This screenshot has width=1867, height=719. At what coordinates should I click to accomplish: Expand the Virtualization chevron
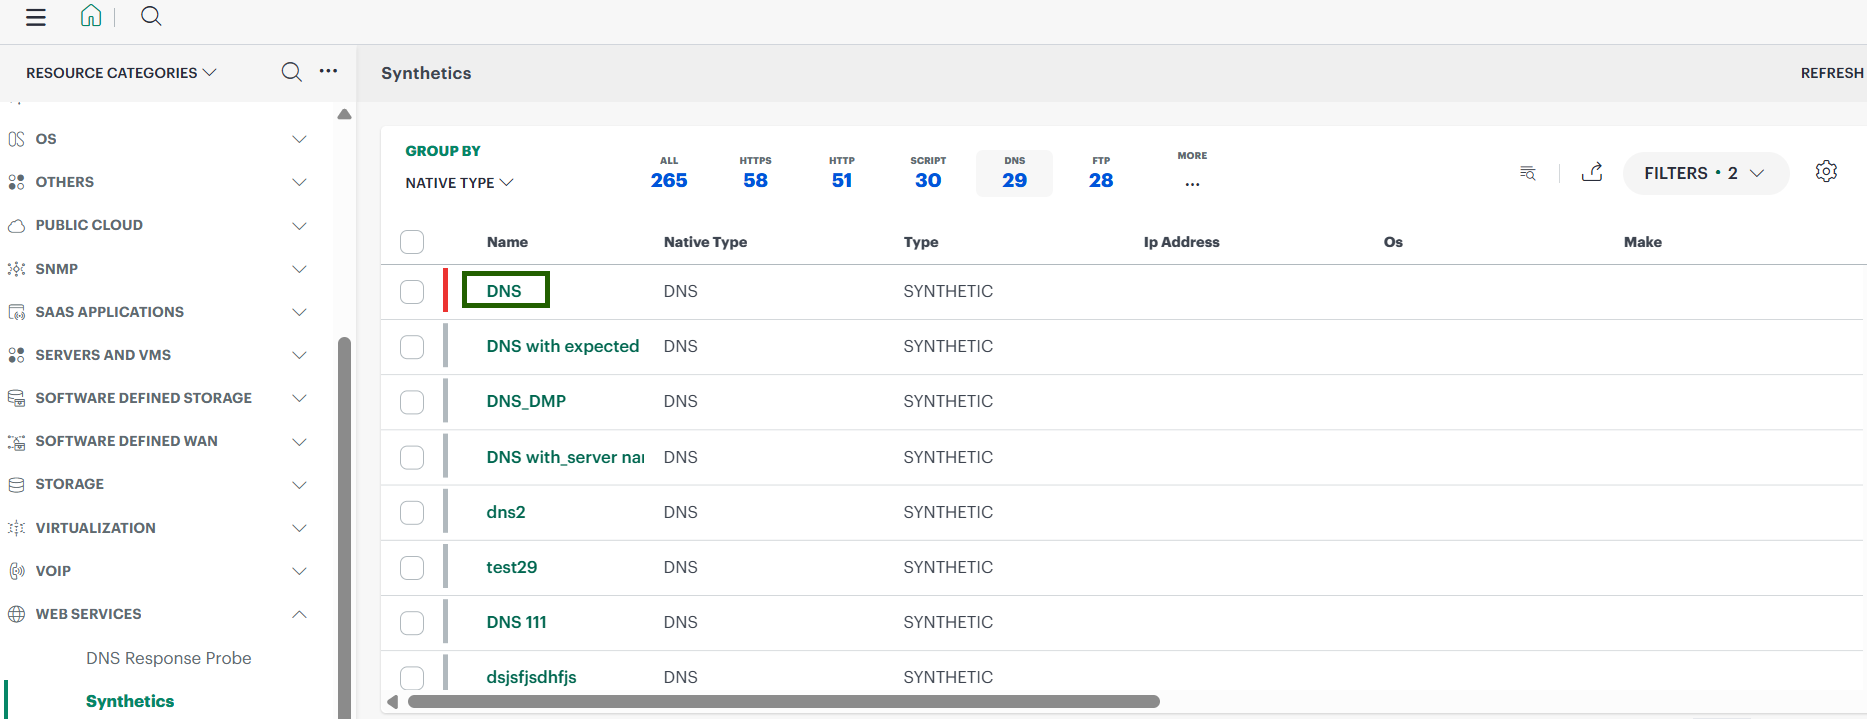click(x=299, y=528)
